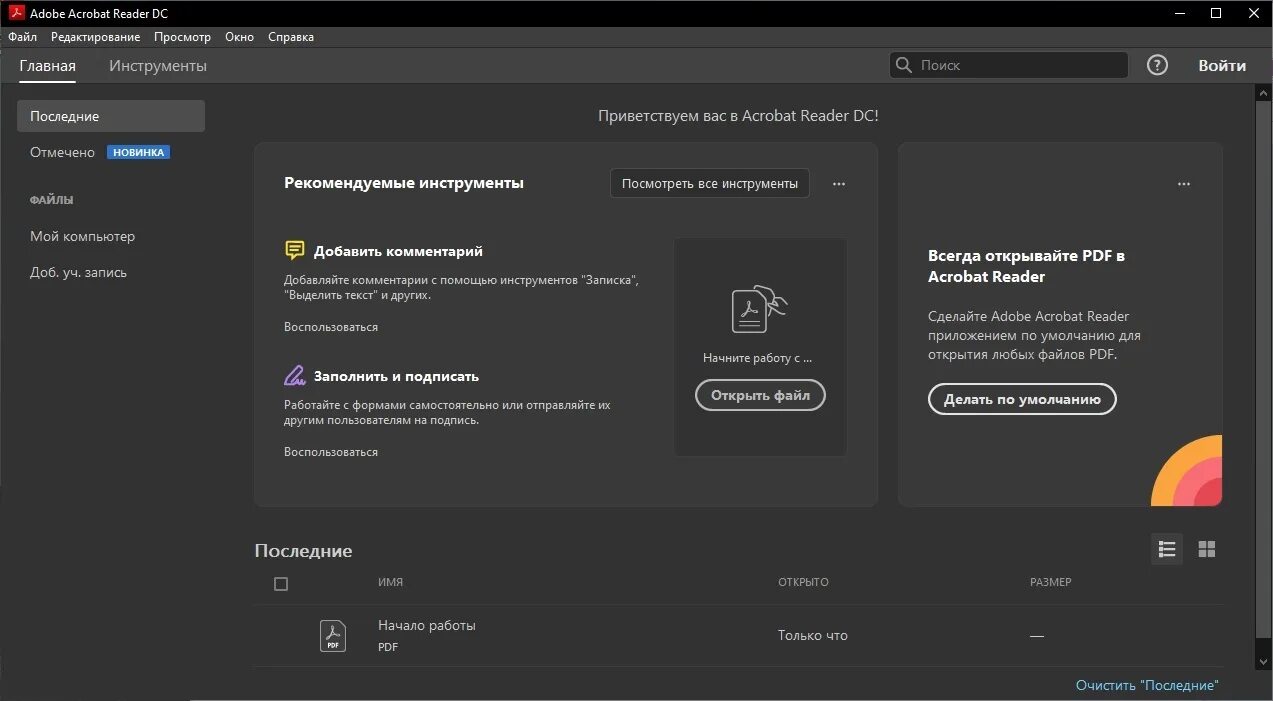Open the Редактирование menu

click(96, 37)
